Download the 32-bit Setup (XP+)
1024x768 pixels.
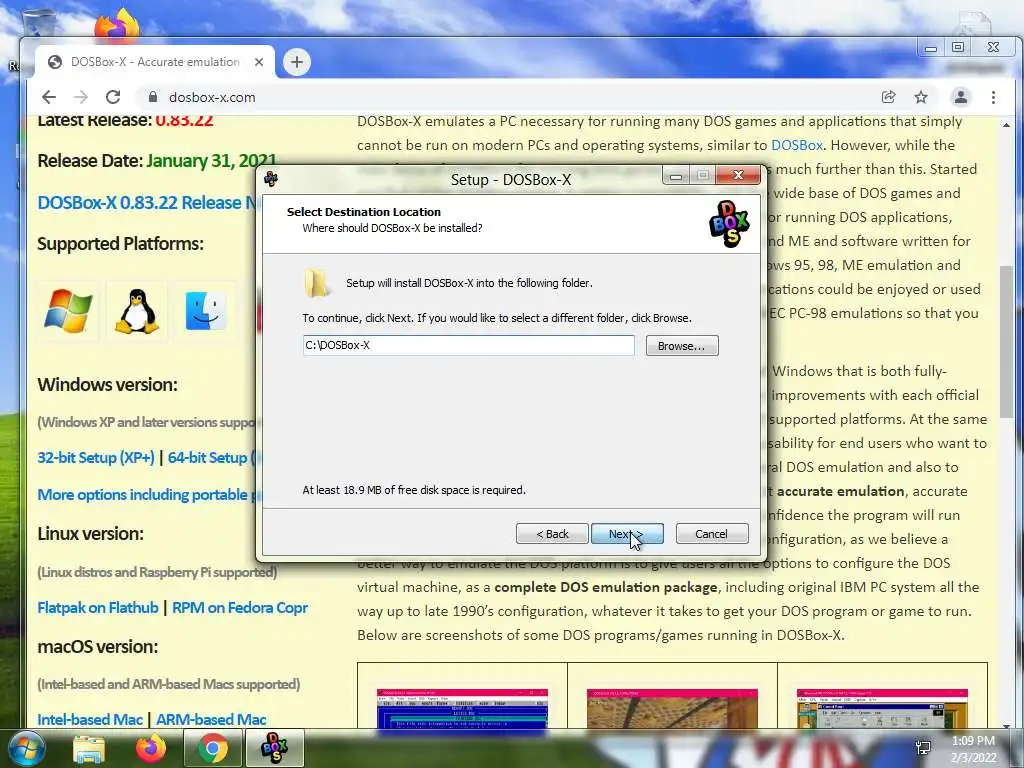96,458
